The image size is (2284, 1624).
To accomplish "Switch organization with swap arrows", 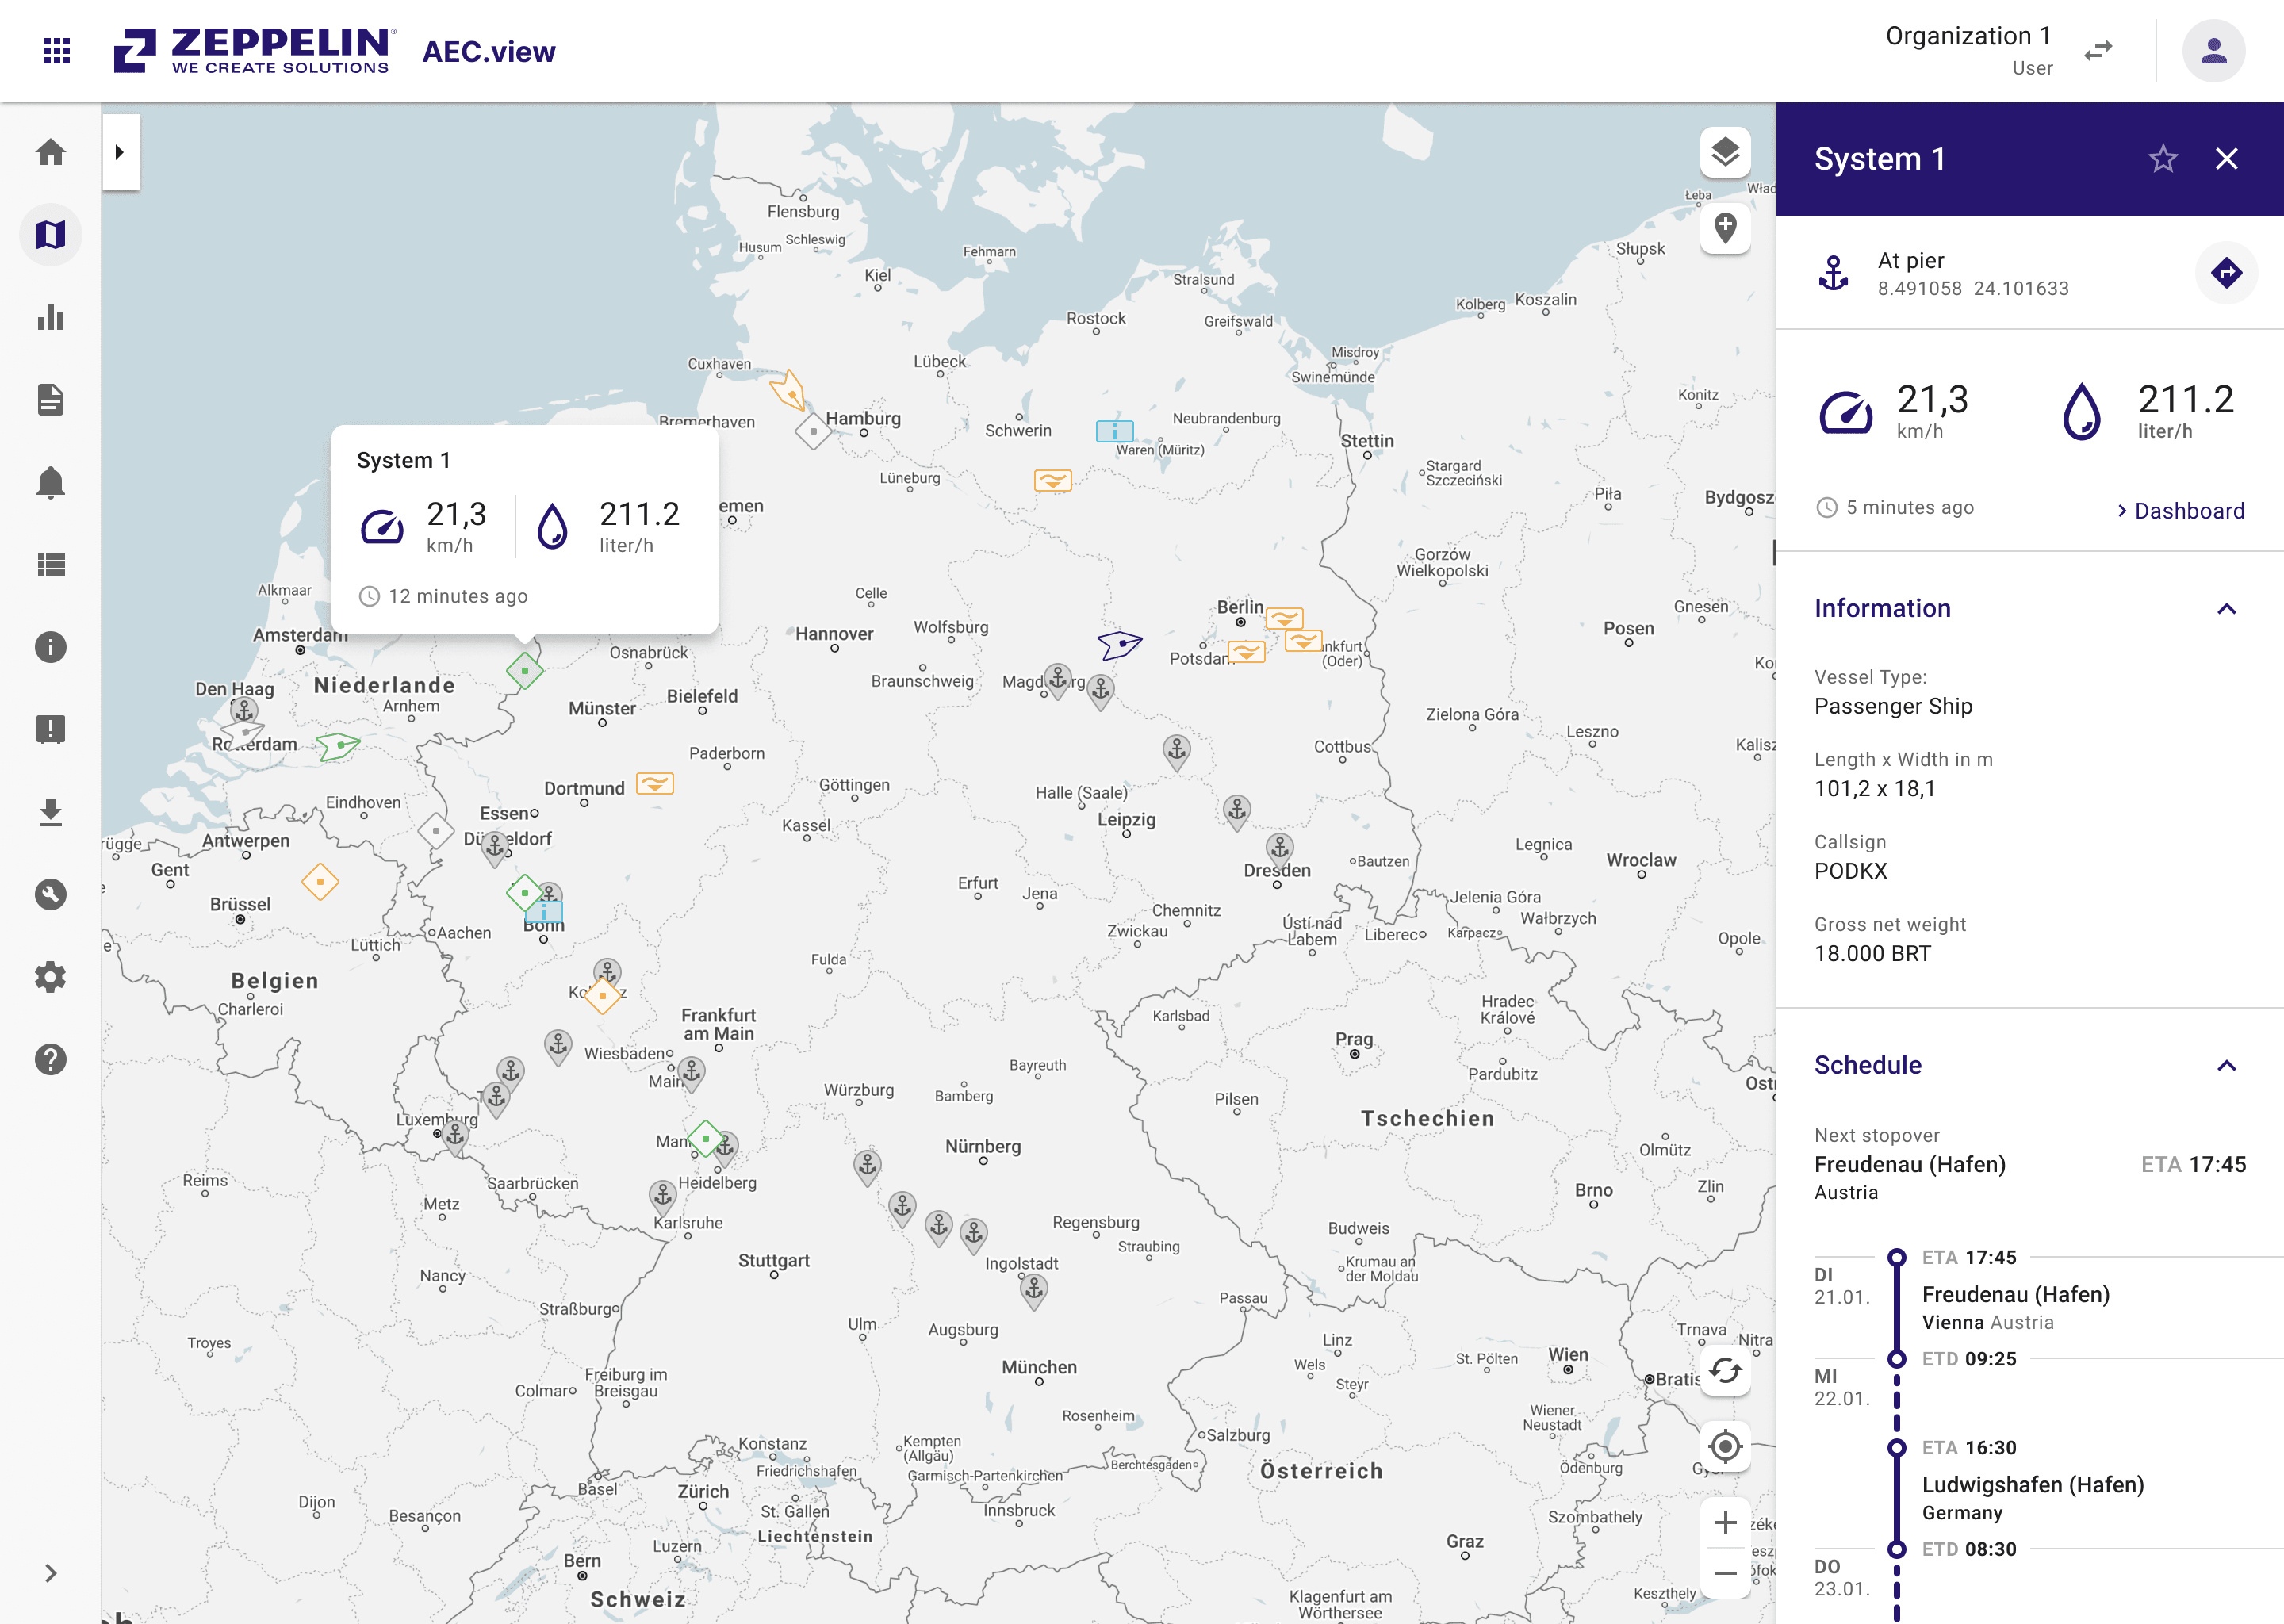I will point(2098,51).
